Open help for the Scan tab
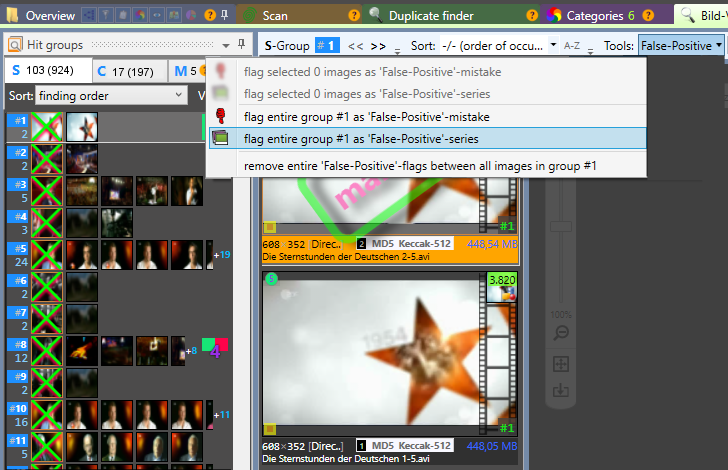This screenshot has height=470, width=728. (x=354, y=15)
